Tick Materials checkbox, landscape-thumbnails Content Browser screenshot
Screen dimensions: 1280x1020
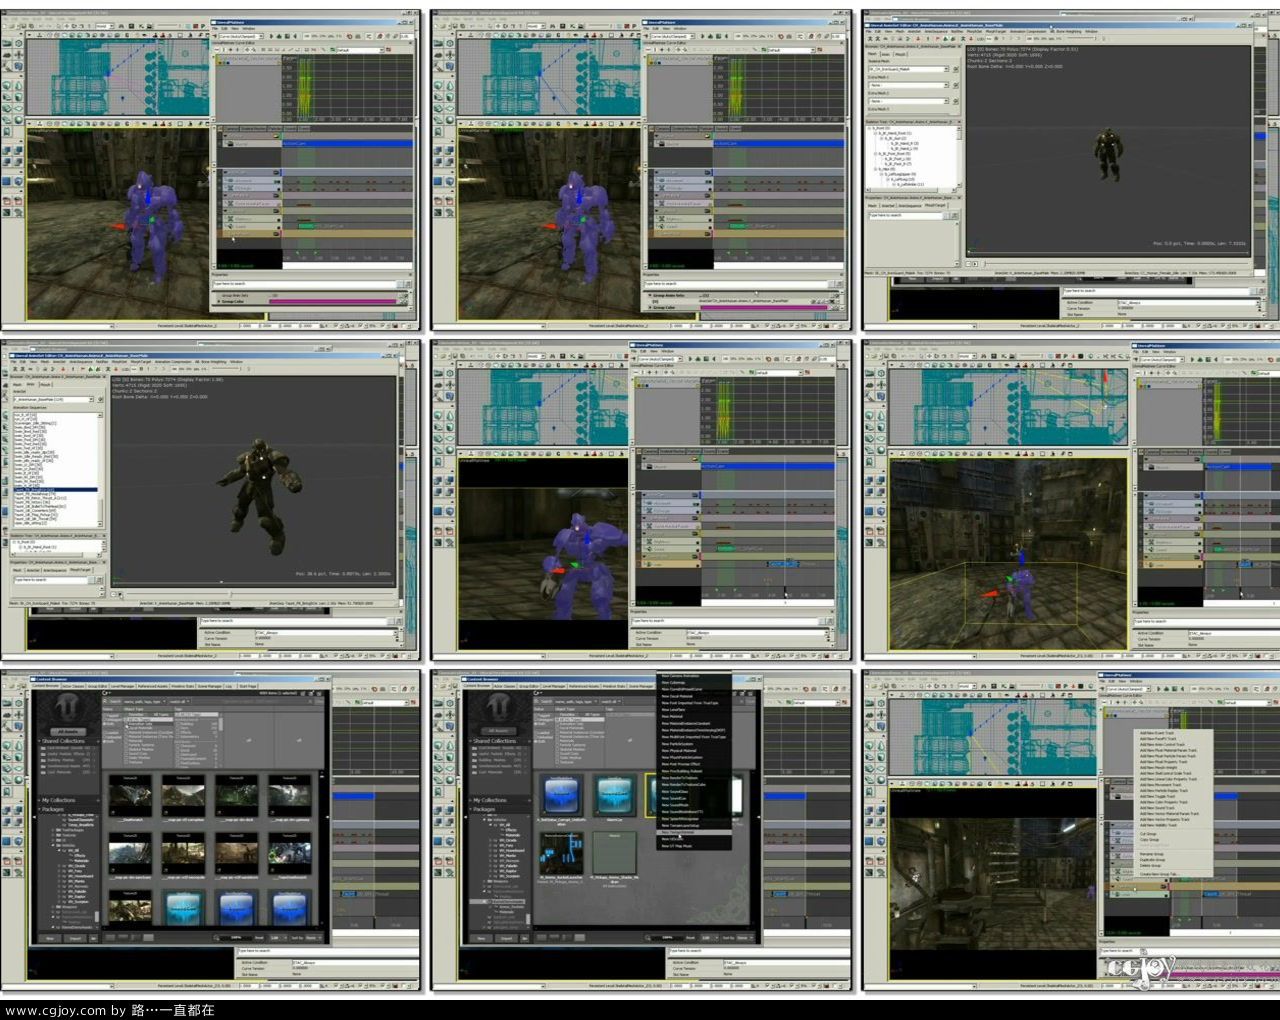click(126, 741)
